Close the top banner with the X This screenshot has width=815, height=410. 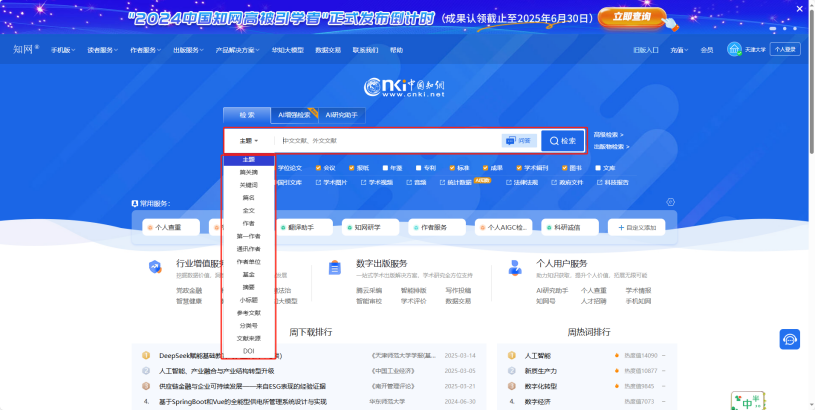point(799,9)
